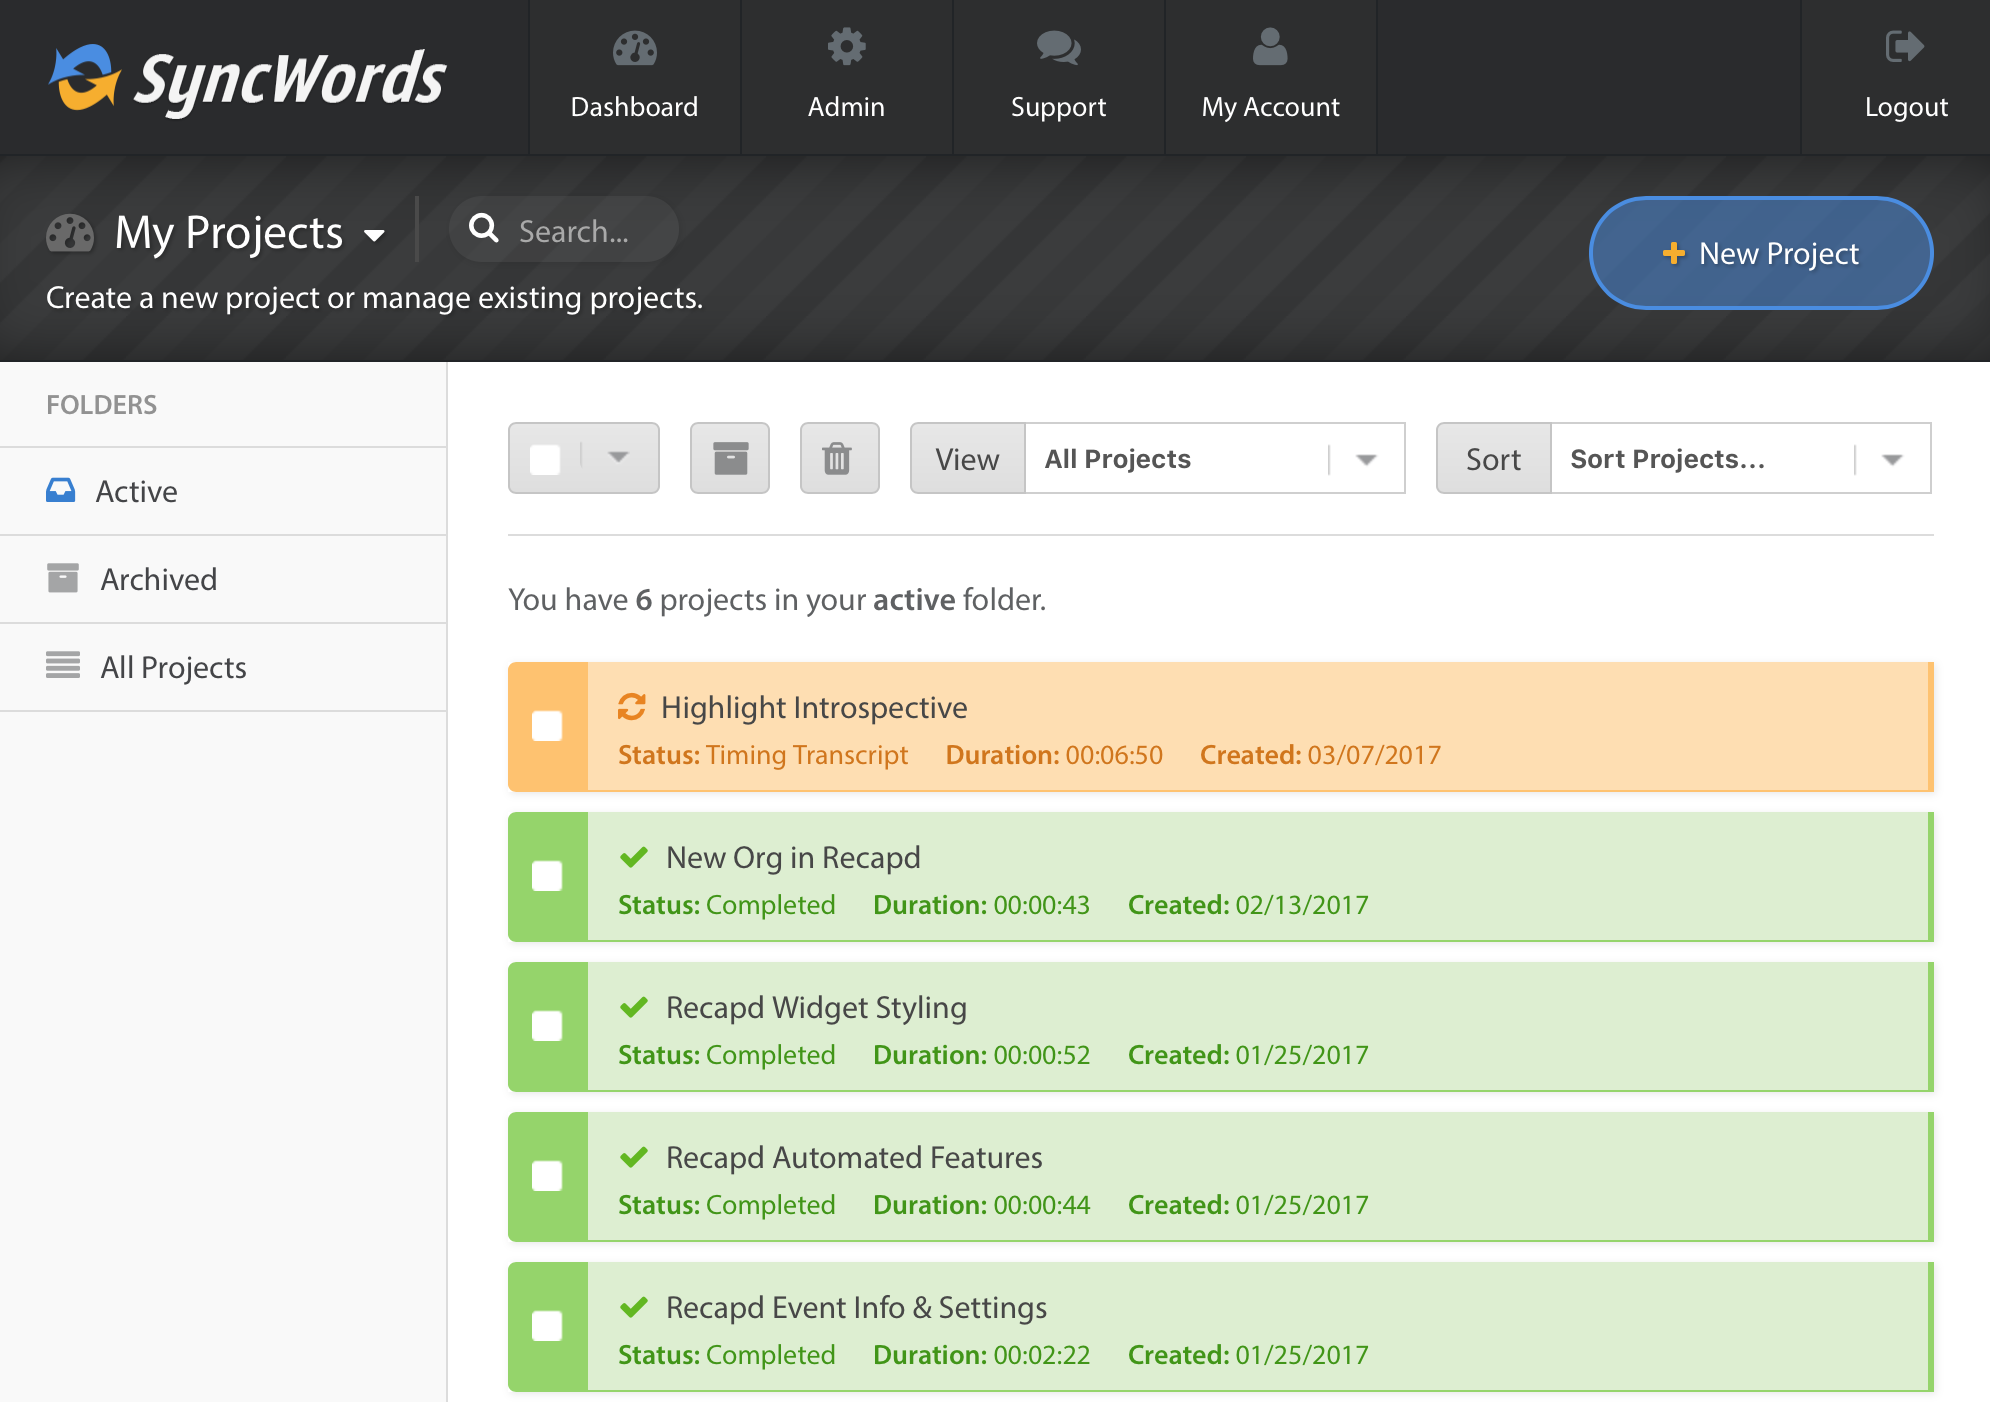Check the Recapd Event Info & Settings checkbox
This screenshot has width=1990, height=1402.
pos(547,1326)
